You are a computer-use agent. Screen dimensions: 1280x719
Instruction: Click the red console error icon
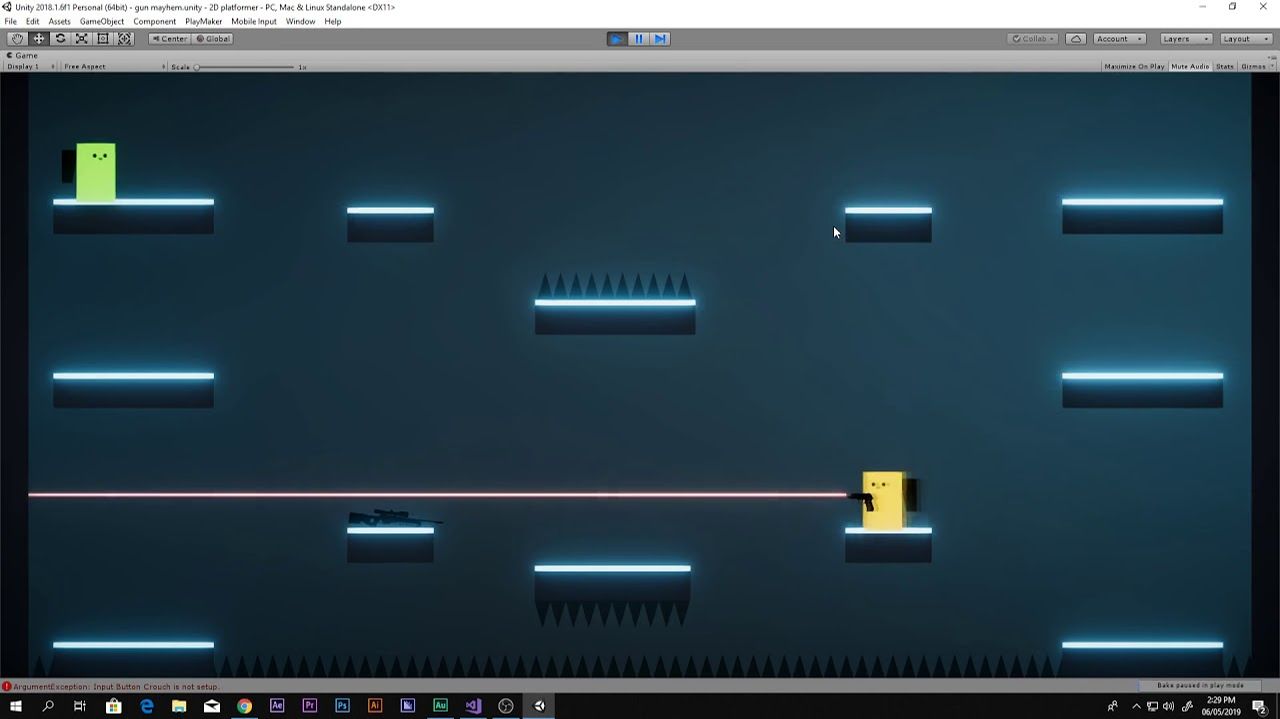[6, 687]
